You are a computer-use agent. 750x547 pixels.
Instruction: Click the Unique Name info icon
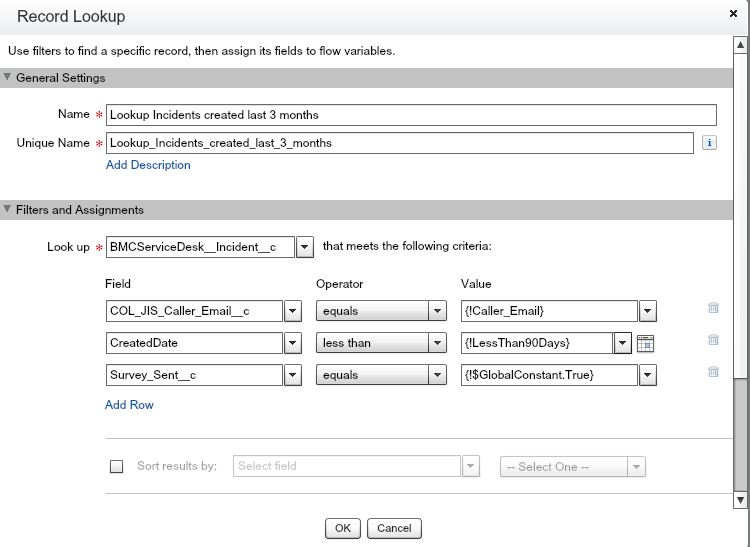(709, 143)
